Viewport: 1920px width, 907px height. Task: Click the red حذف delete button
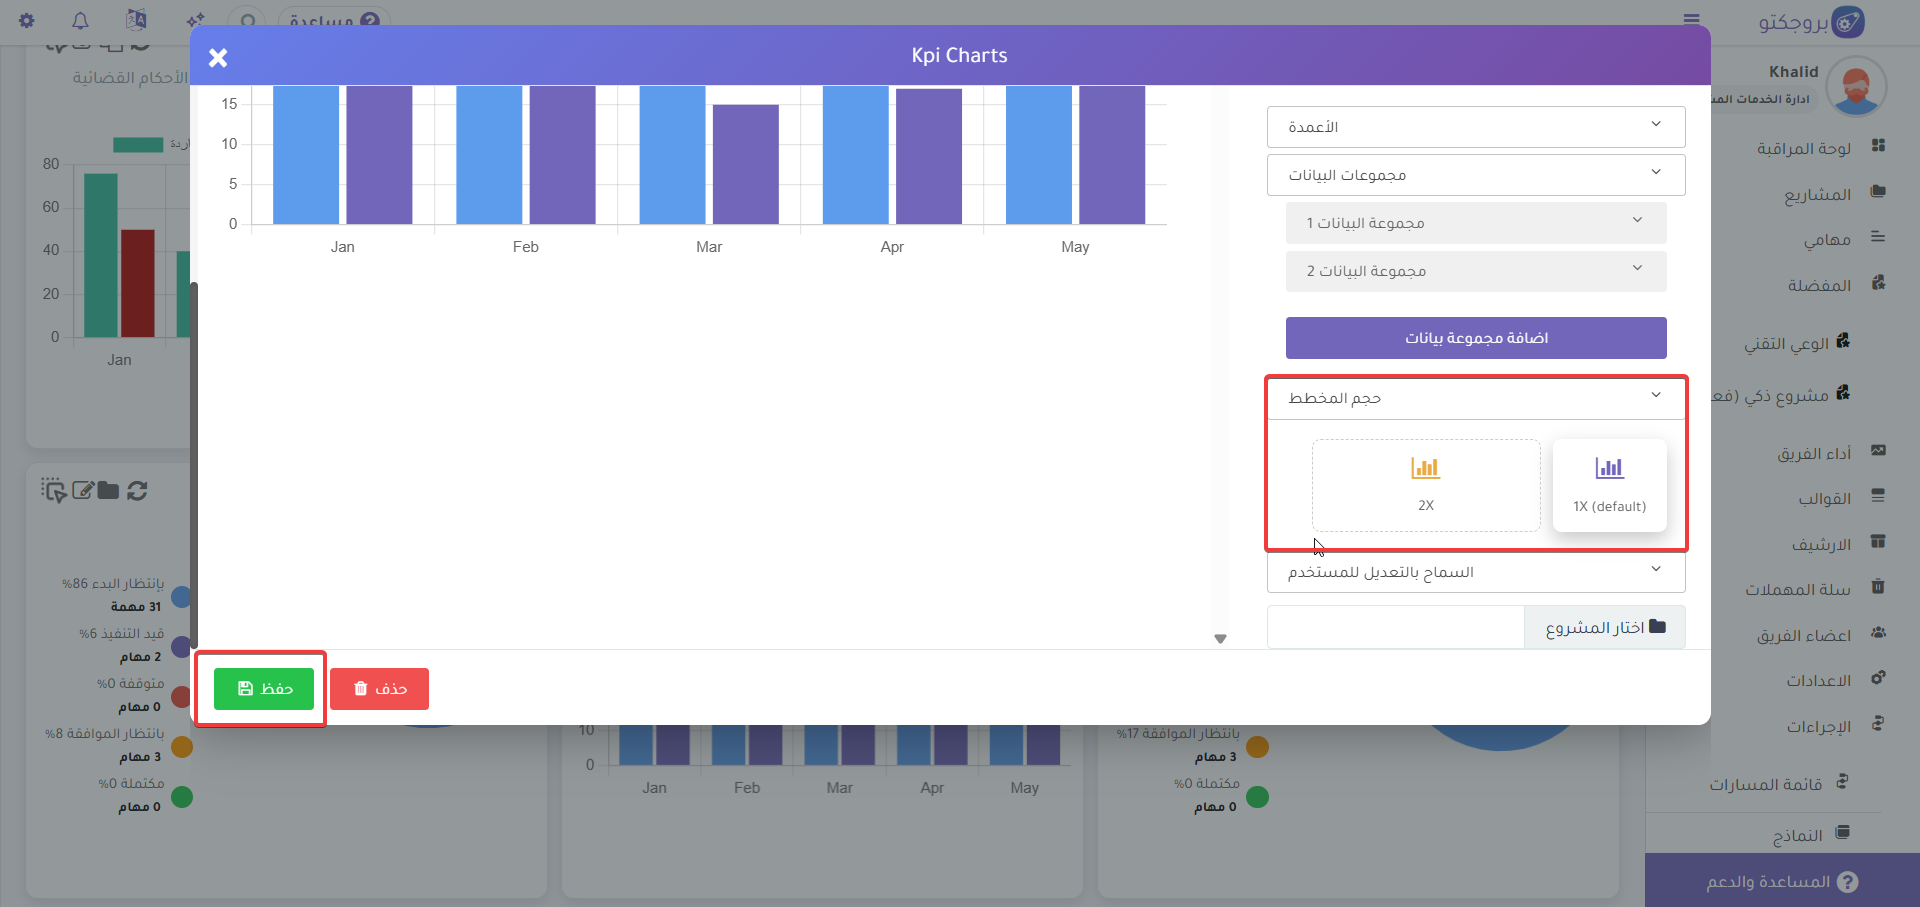(x=379, y=689)
